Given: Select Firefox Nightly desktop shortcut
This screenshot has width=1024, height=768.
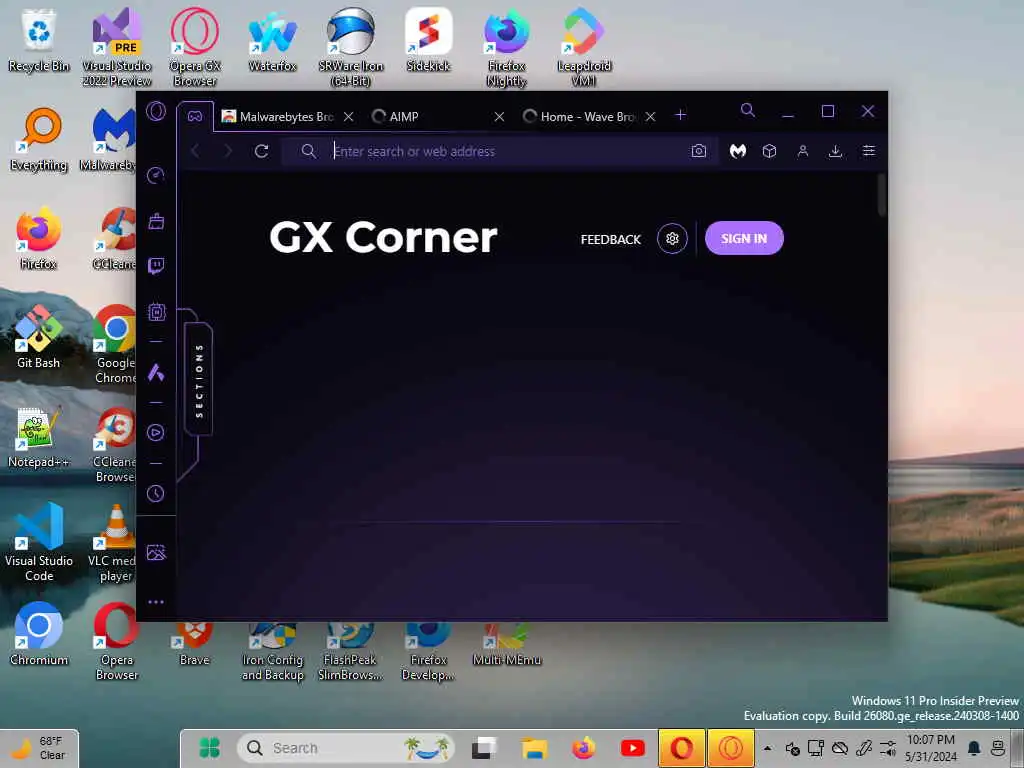Looking at the screenshot, I should coord(506,47).
